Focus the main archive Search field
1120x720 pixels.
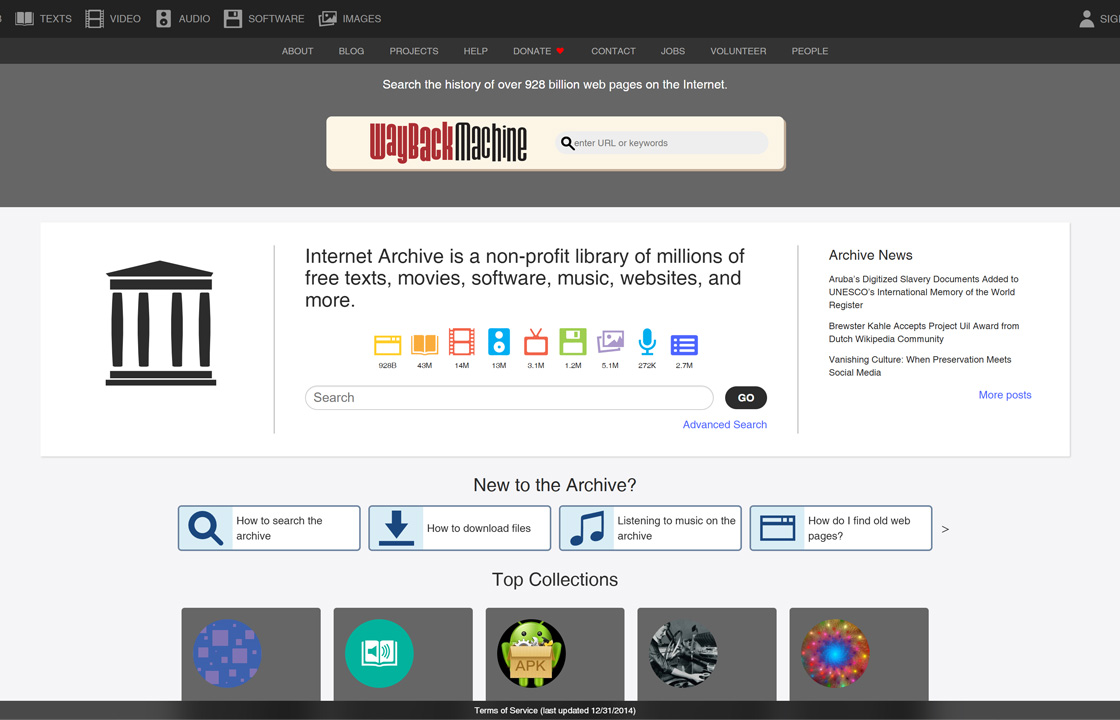(x=509, y=398)
